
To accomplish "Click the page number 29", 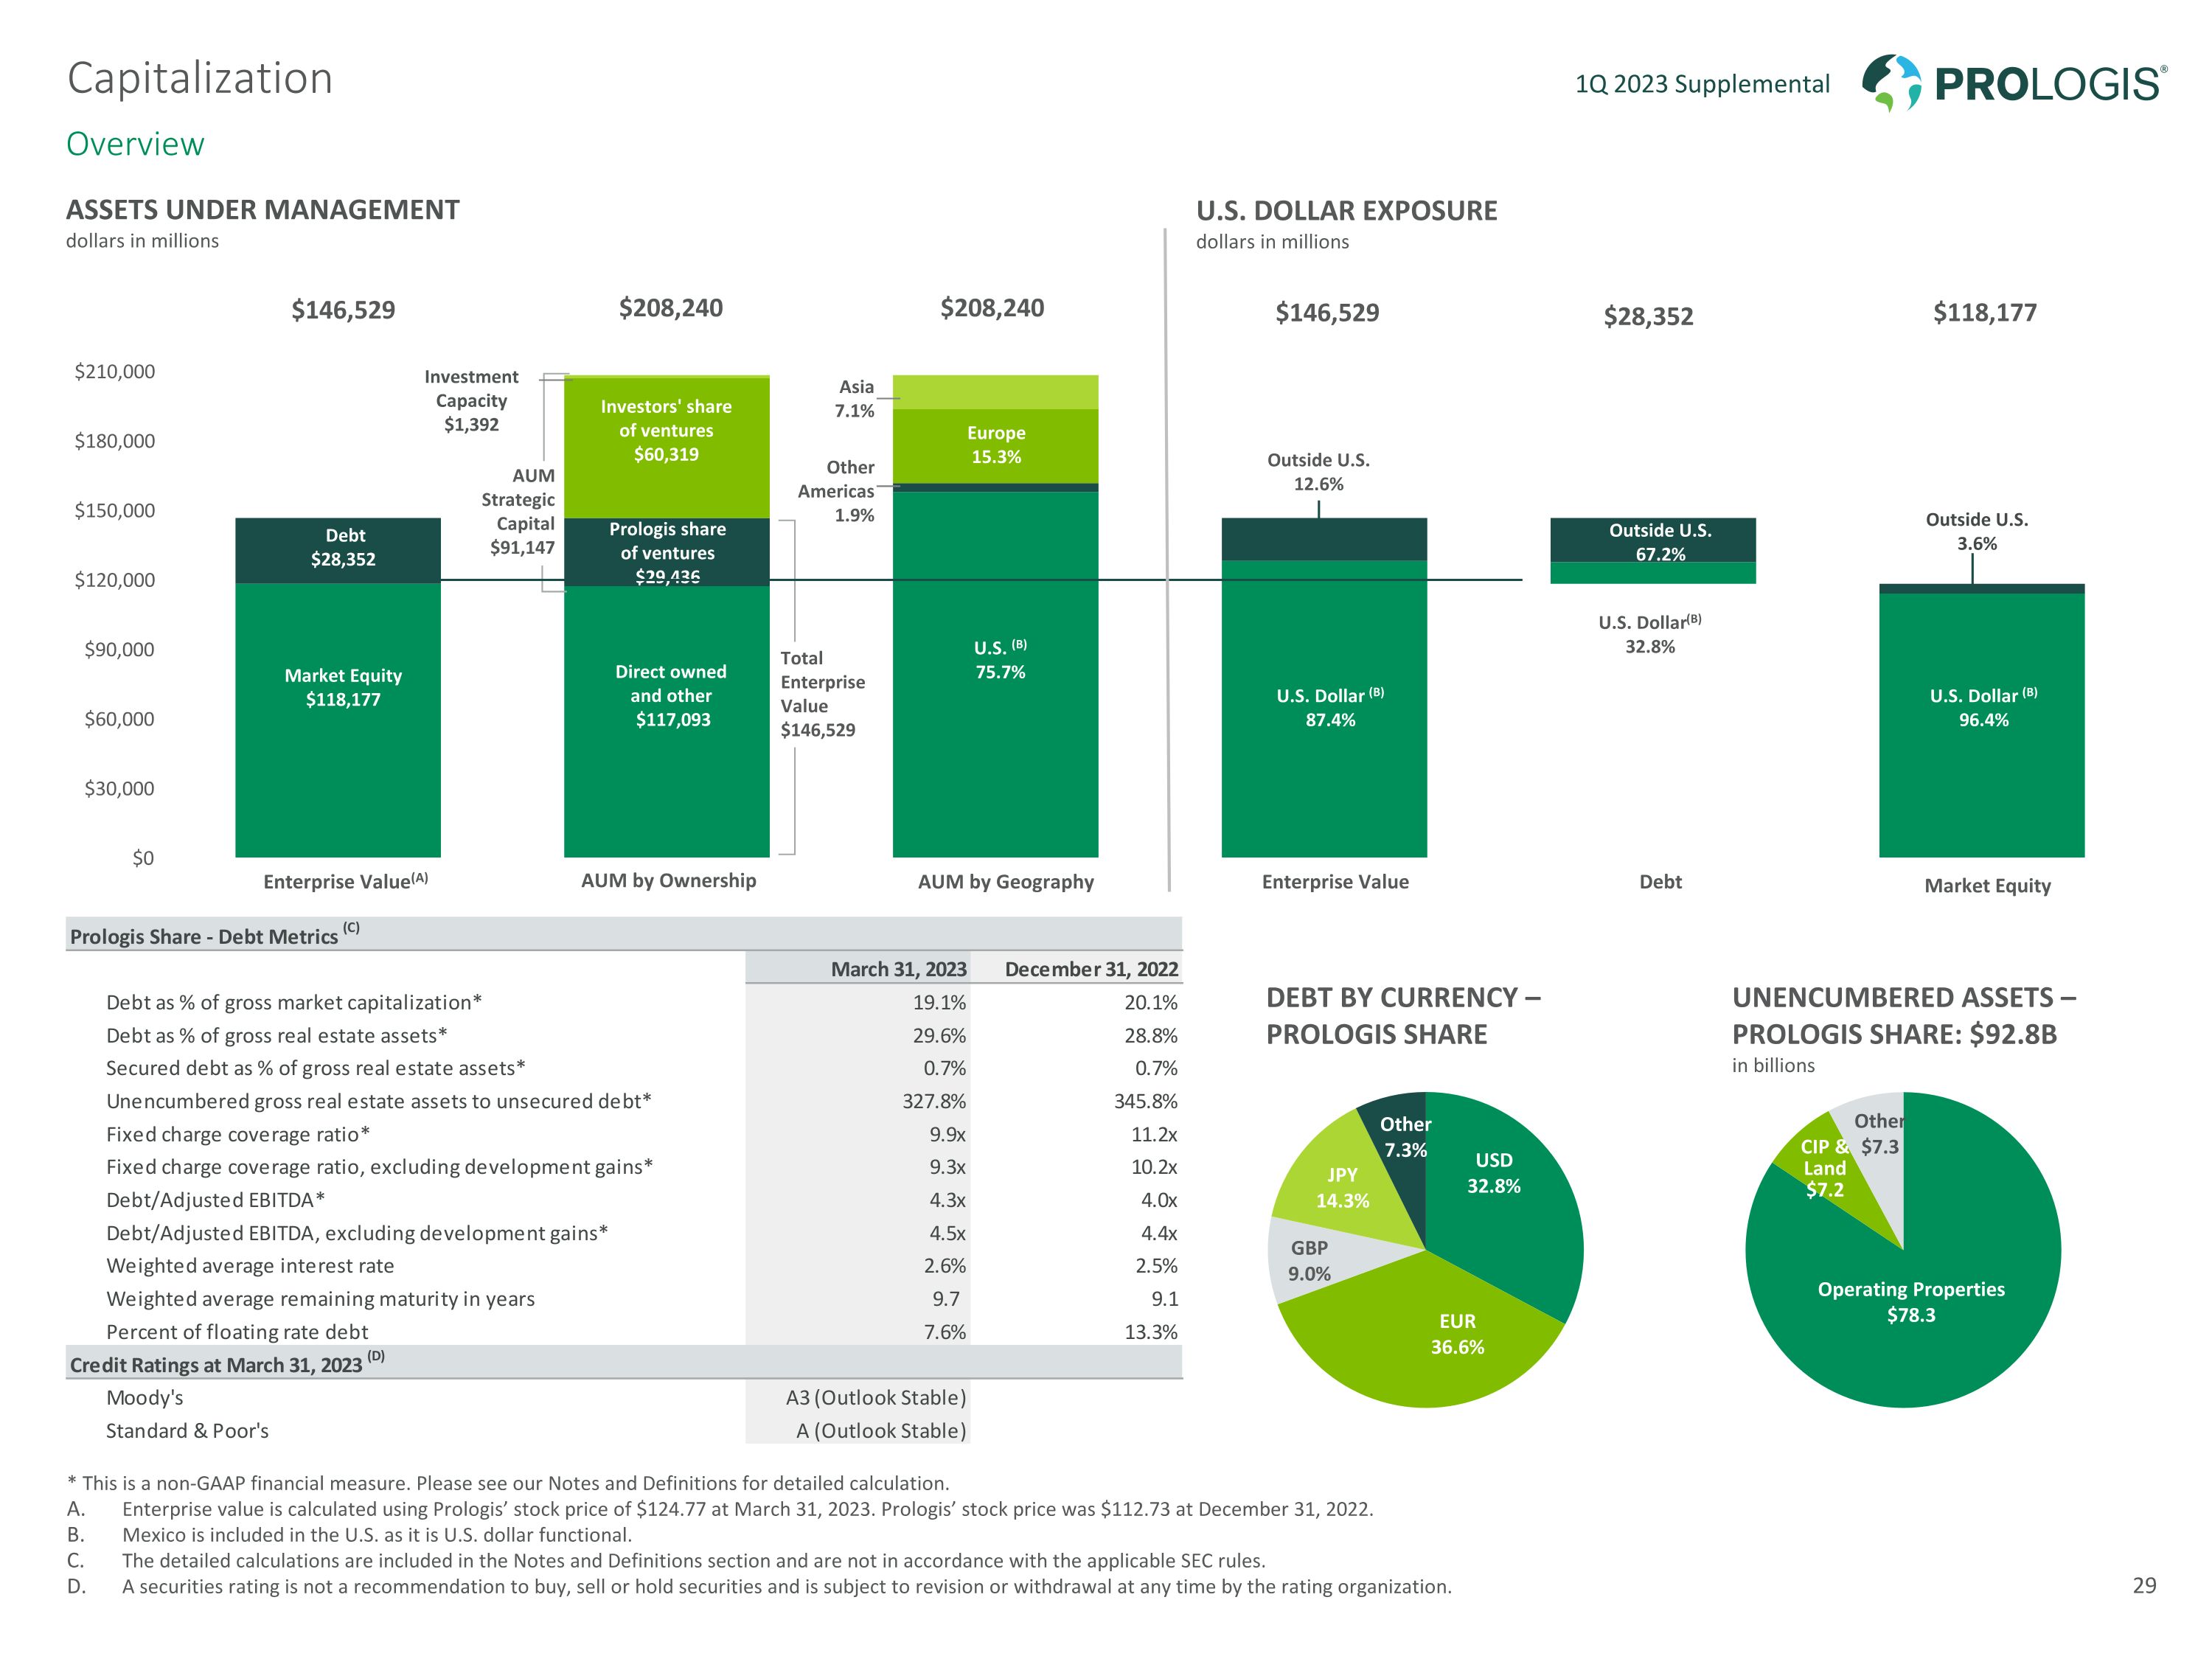I will coord(2144,1585).
